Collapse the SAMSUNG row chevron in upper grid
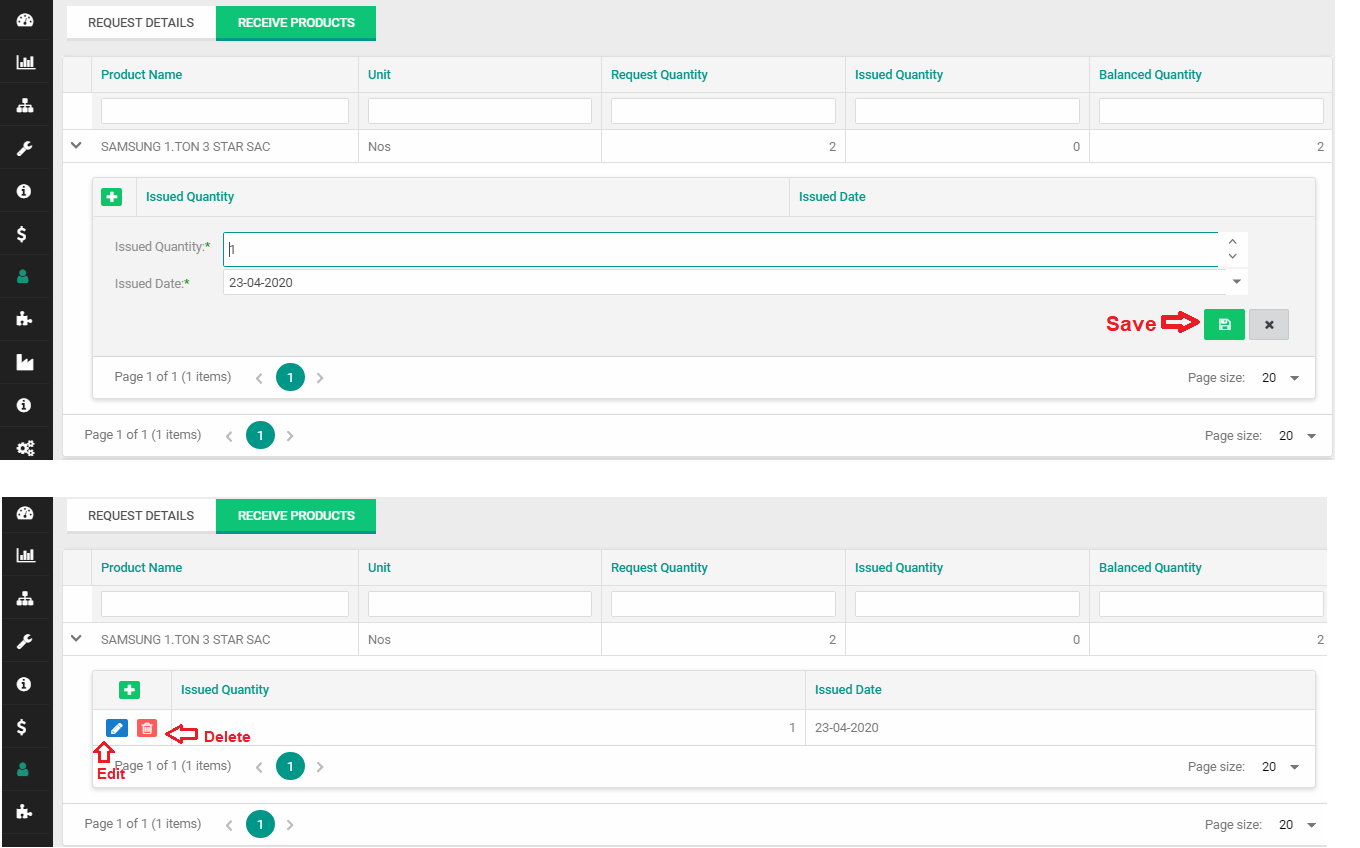The image size is (1360, 848). click(76, 146)
